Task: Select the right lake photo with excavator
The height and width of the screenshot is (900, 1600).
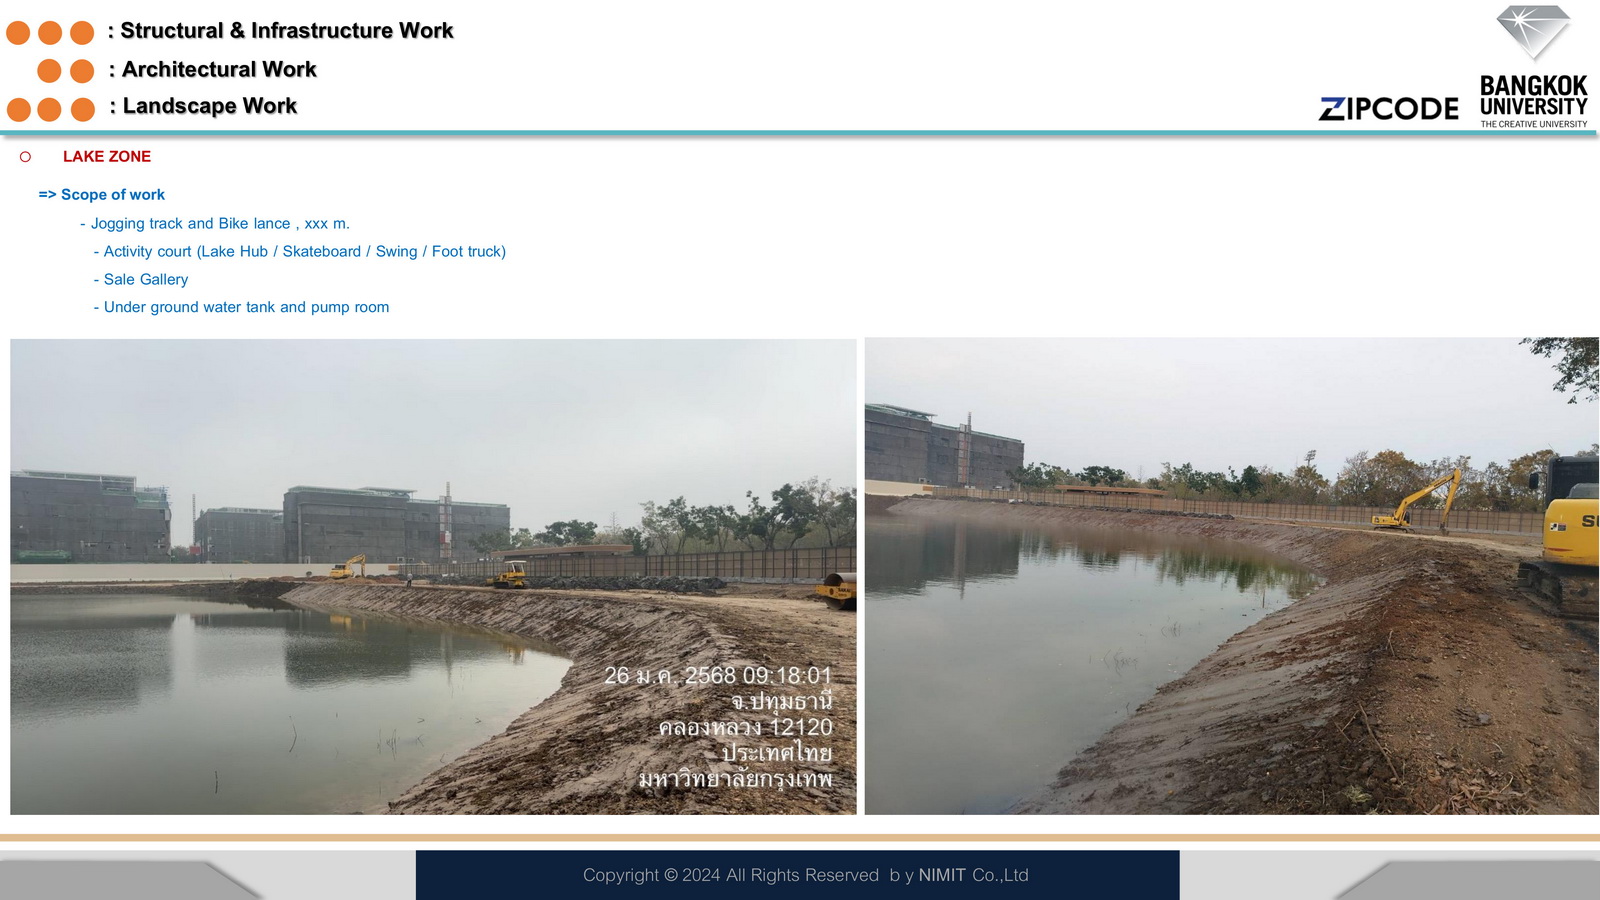Action: [x=1231, y=576]
